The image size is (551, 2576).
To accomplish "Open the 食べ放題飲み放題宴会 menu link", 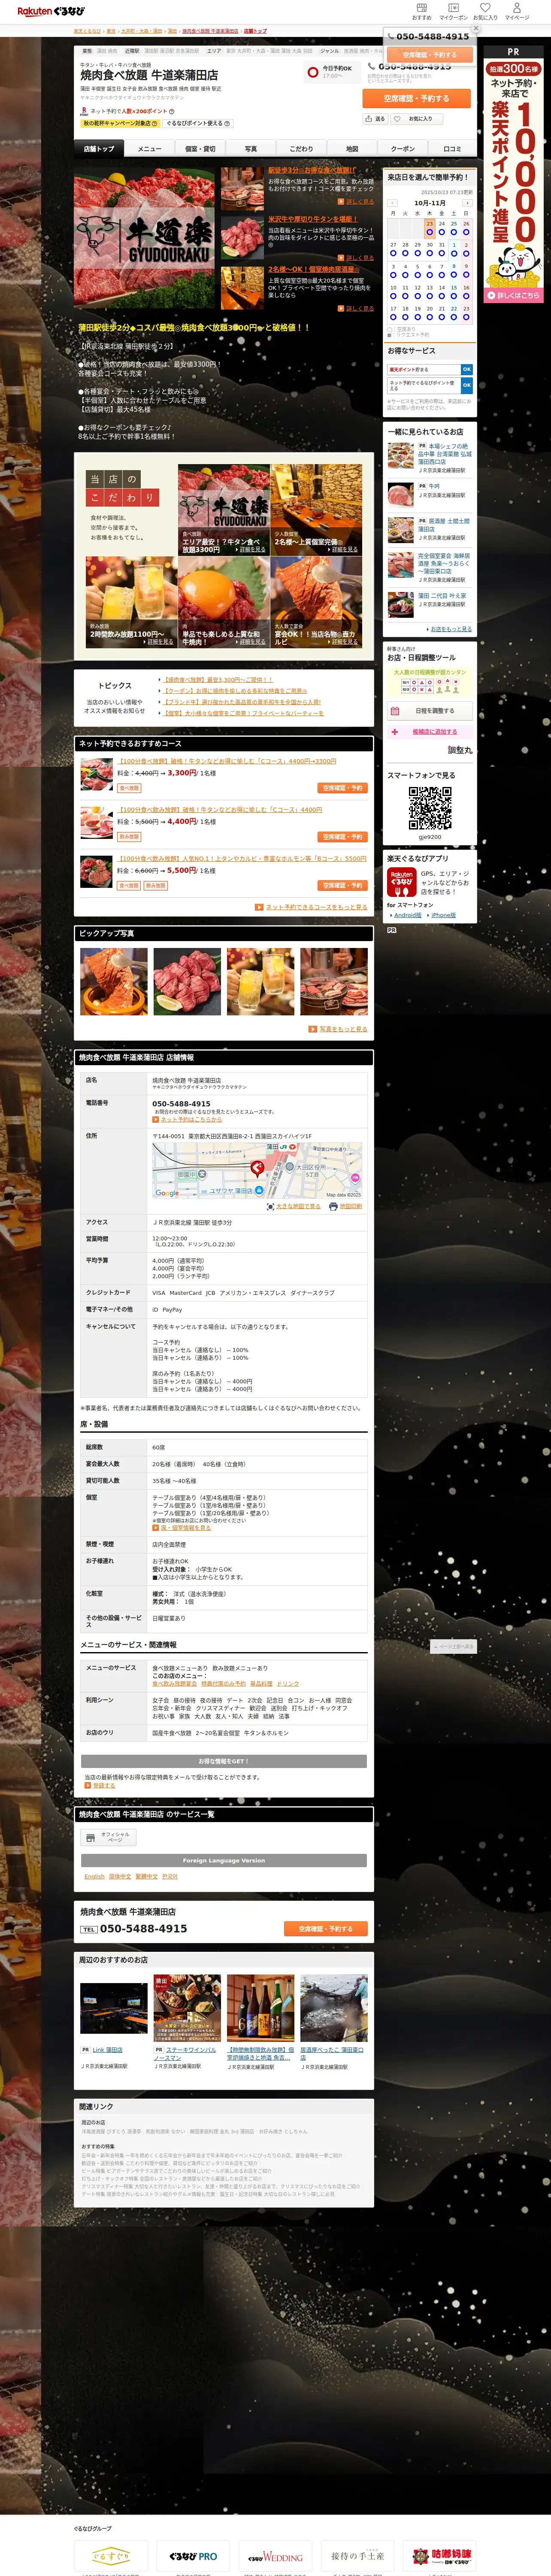I will pos(174,1683).
